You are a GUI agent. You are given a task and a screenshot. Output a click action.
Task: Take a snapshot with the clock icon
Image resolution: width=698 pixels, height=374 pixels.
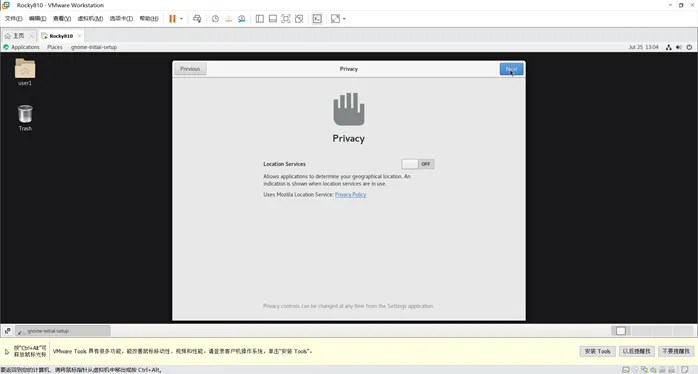pyautogui.click(x=215, y=19)
